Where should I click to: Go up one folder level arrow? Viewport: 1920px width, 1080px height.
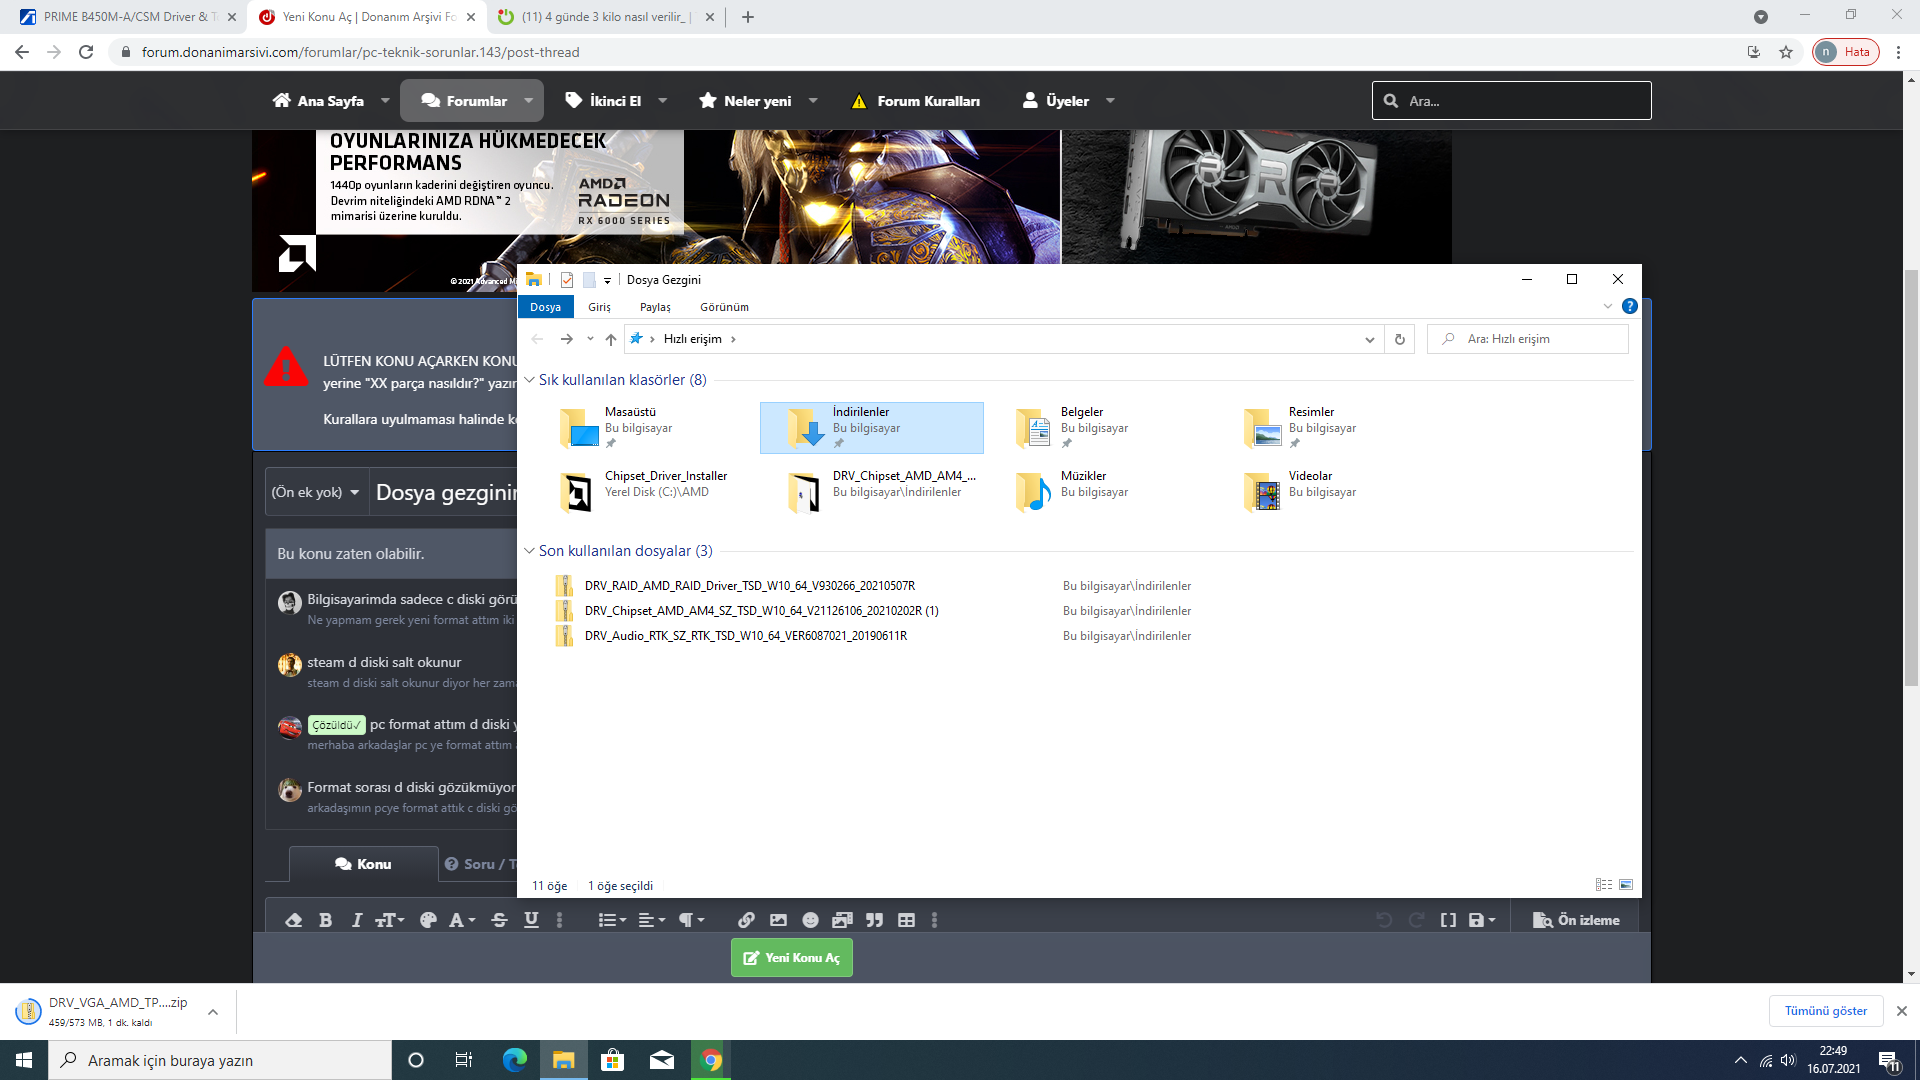(611, 339)
